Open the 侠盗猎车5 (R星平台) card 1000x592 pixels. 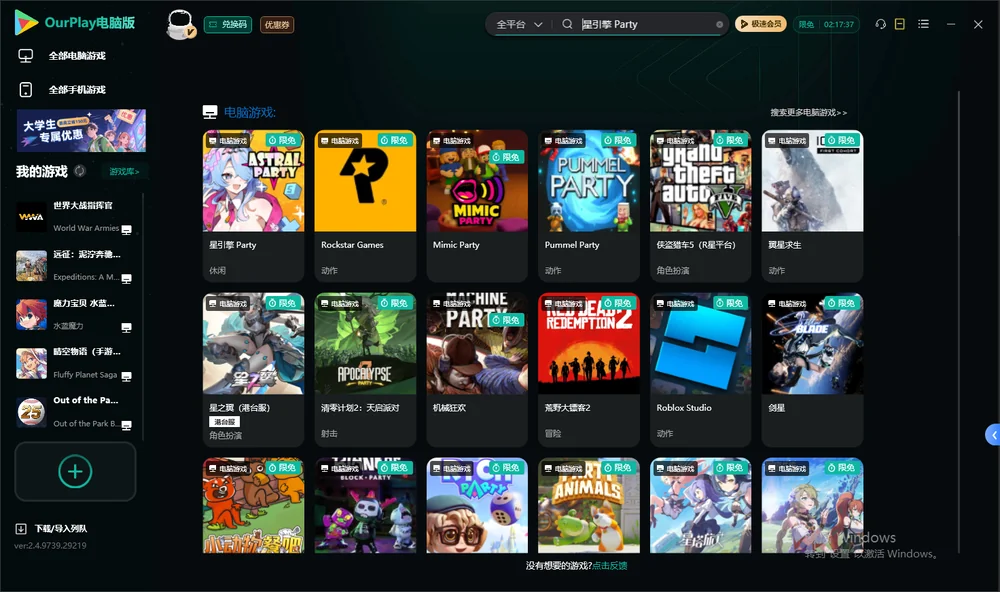tap(700, 206)
